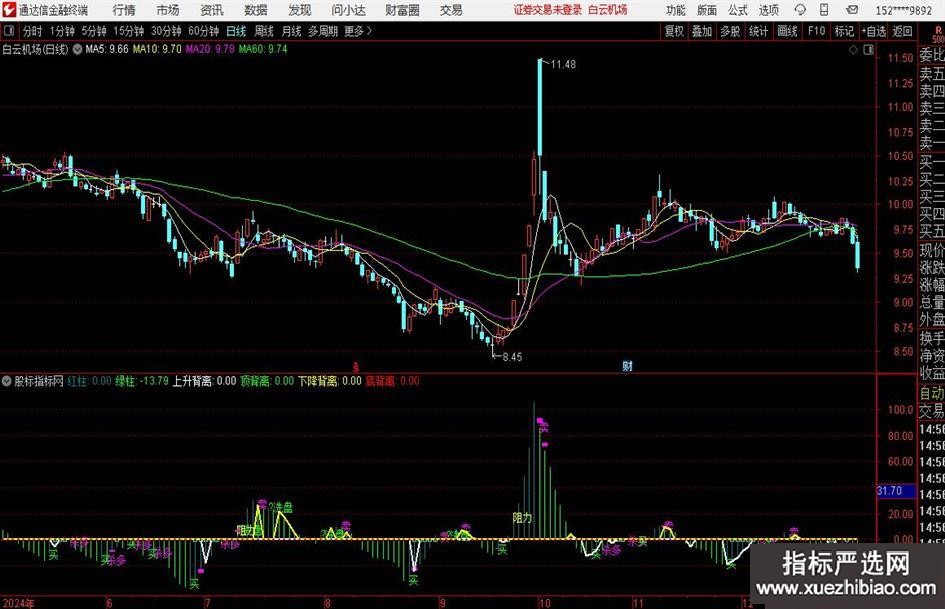Click the round icon beside 股标指标网 indicator

coord(7,381)
